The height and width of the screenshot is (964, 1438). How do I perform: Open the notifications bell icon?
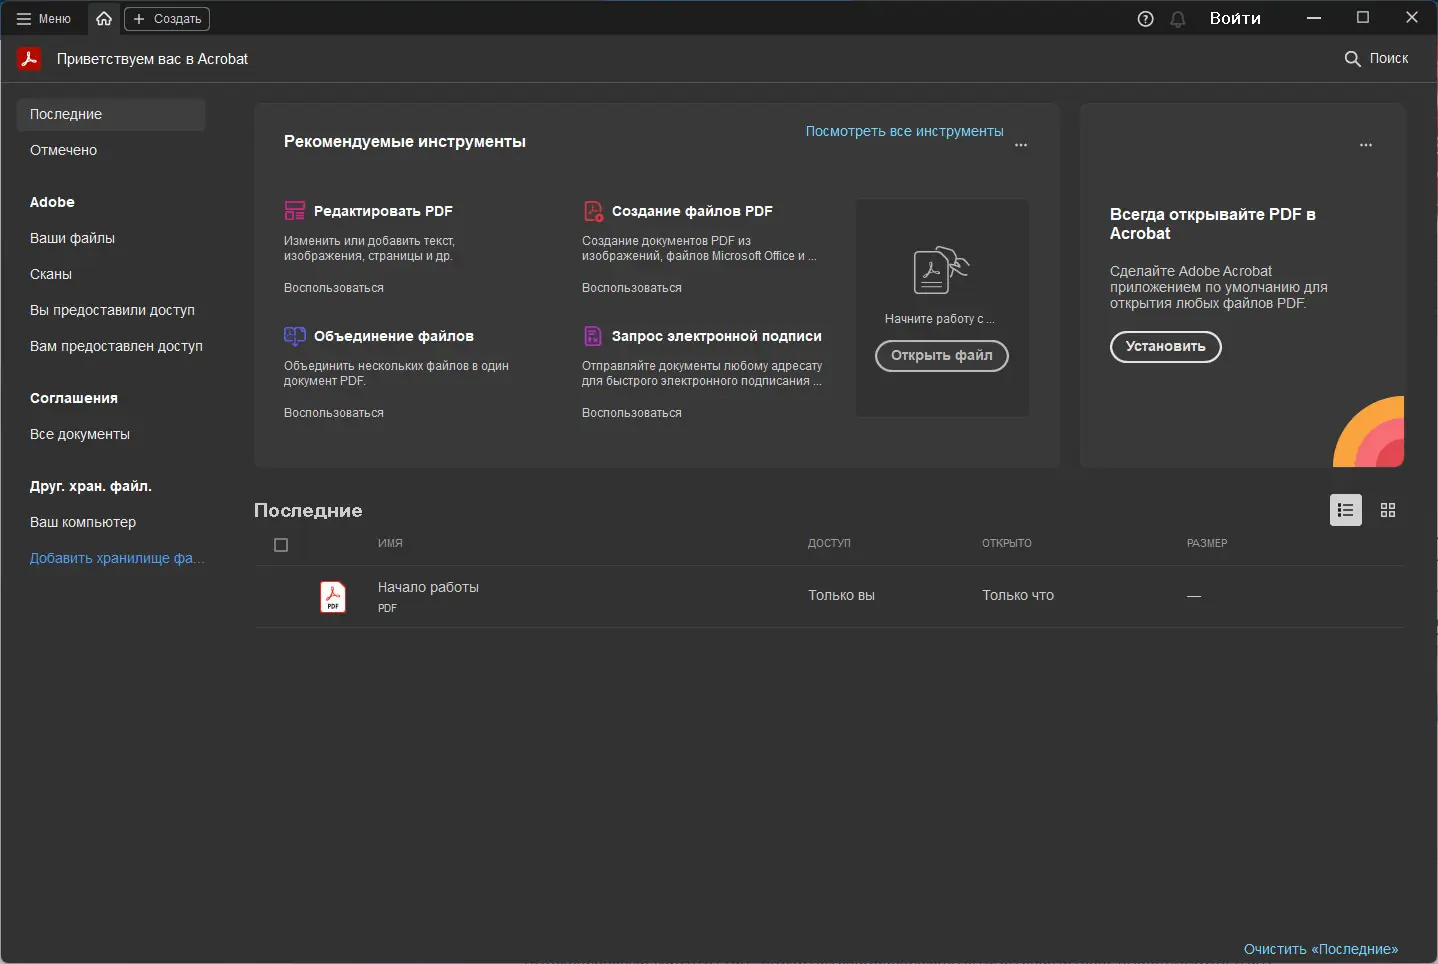tap(1178, 19)
